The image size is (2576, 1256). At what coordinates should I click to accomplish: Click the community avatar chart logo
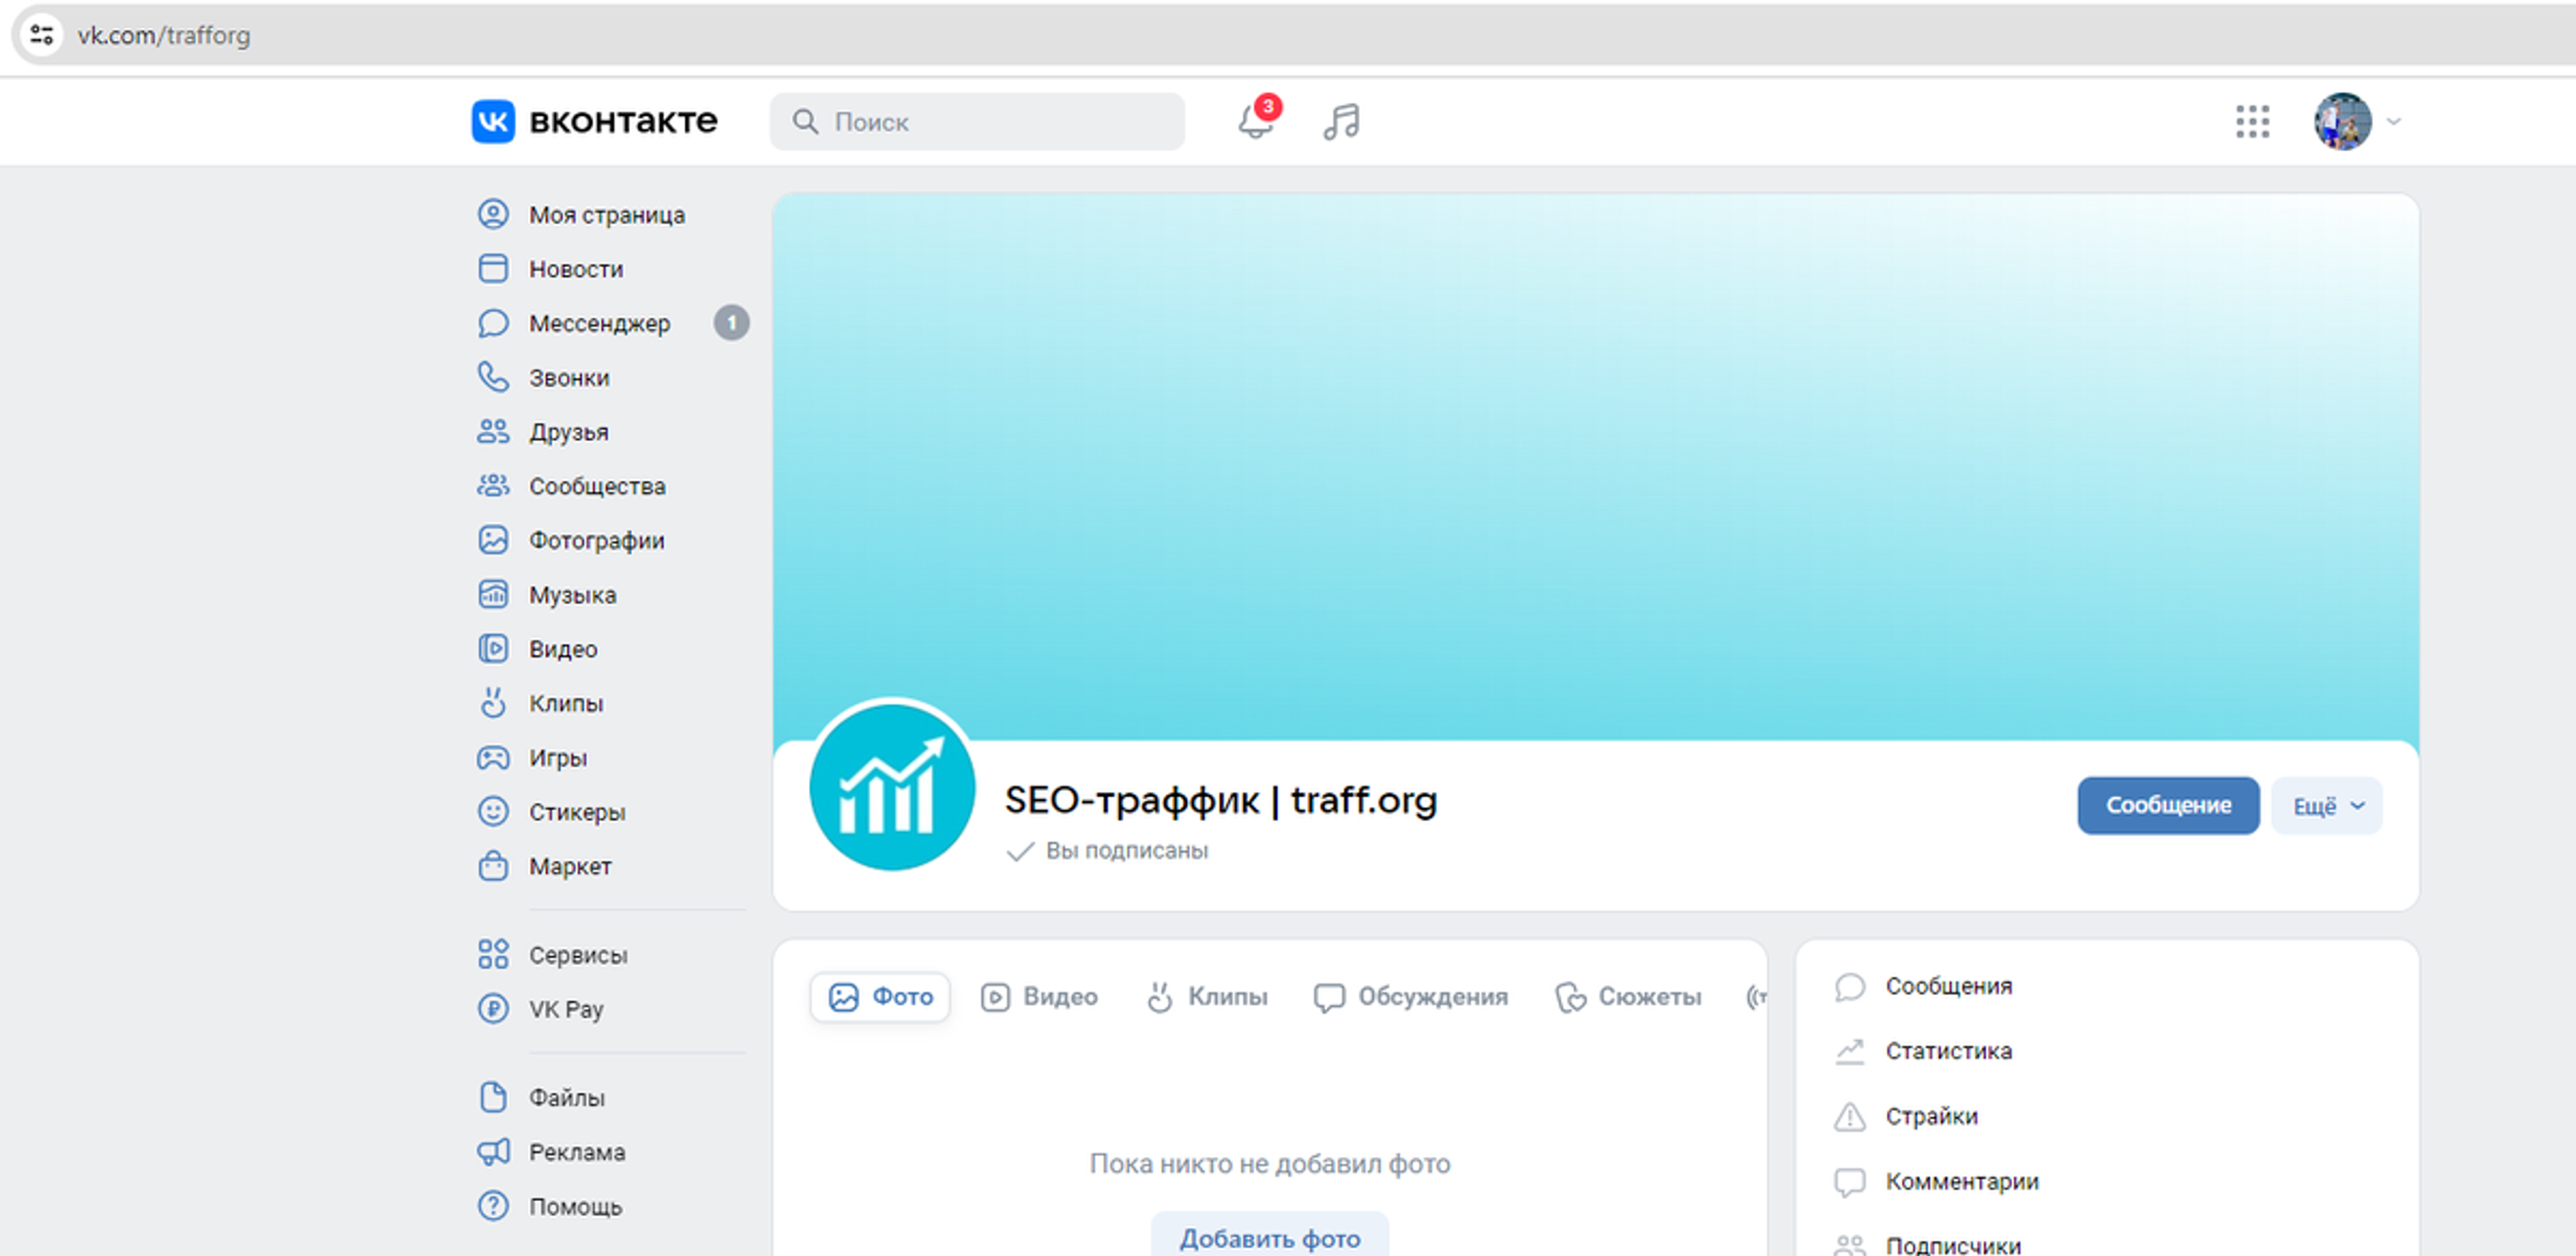tap(892, 787)
